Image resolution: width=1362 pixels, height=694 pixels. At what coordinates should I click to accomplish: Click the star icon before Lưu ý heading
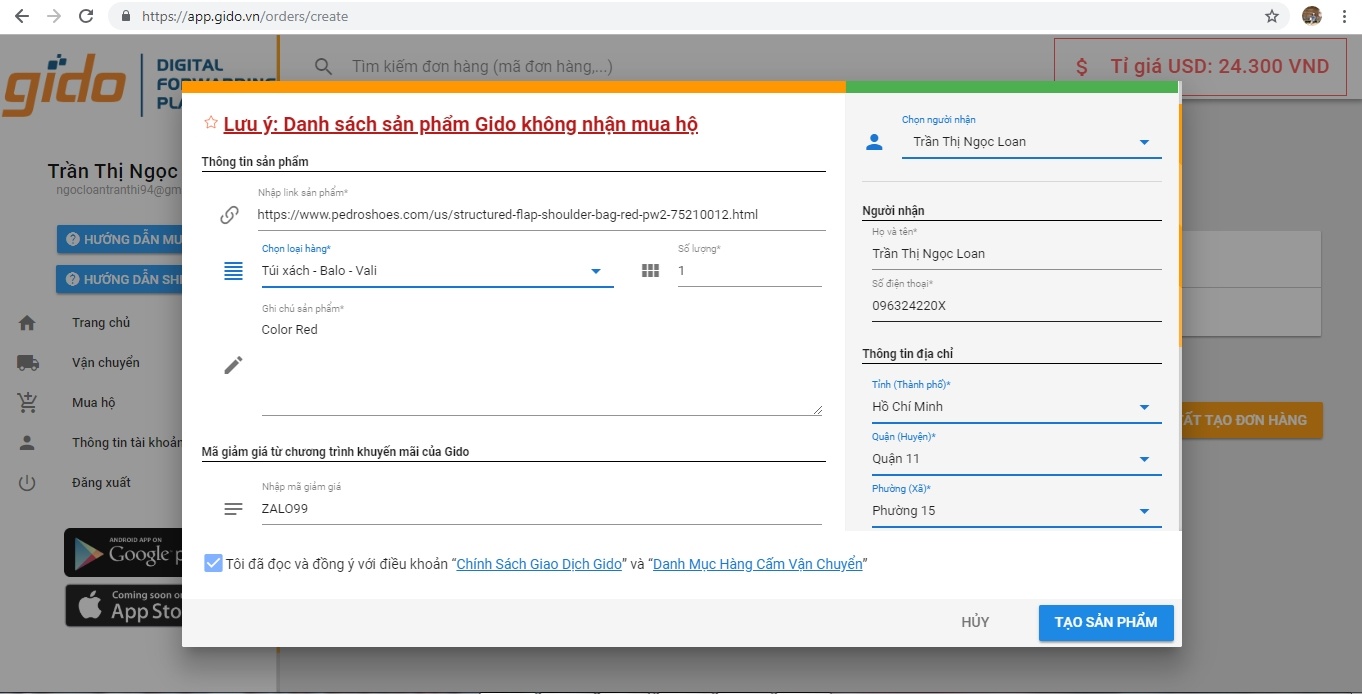210,123
